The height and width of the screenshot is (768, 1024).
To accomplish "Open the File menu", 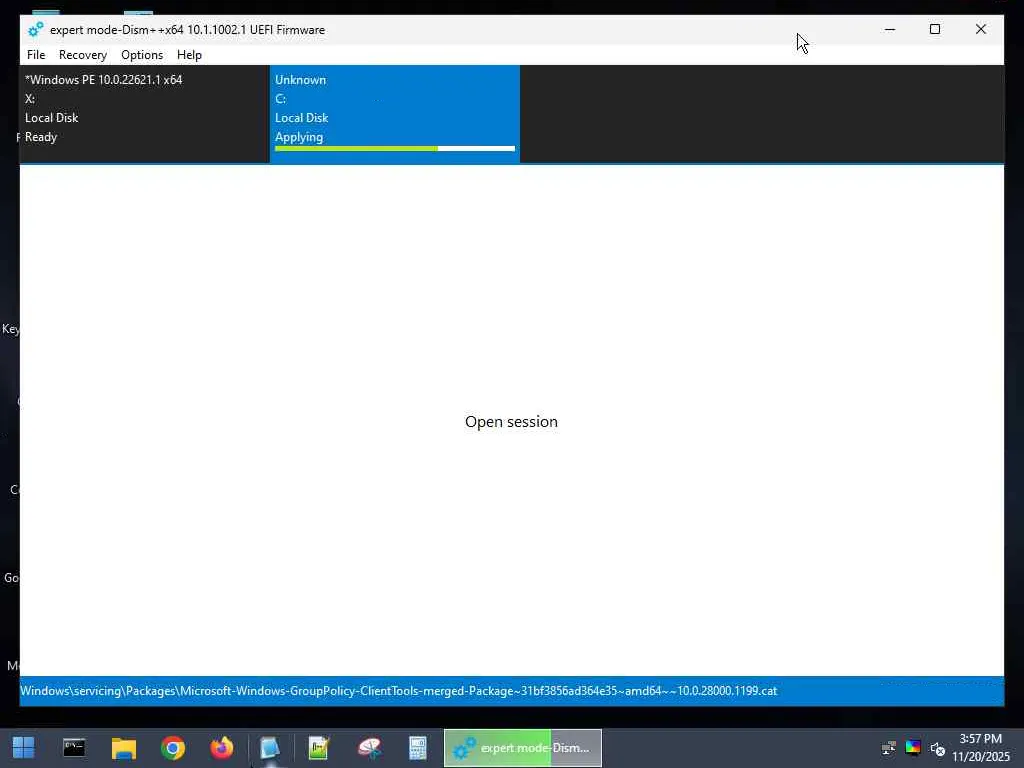I will coord(36,55).
